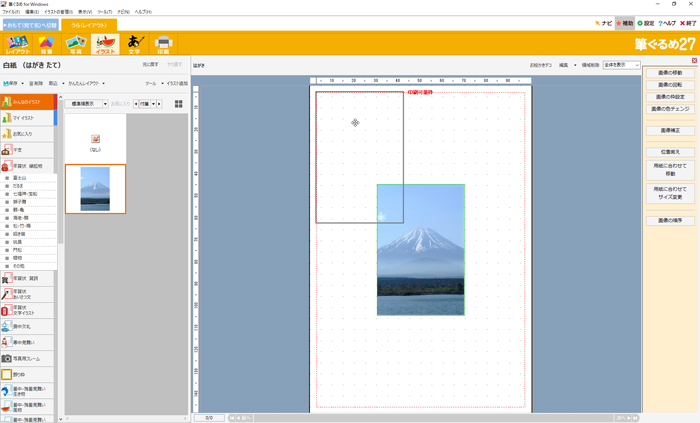Select the 背景 (Background) tool icon
The width and height of the screenshot is (700, 423).
click(46, 43)
